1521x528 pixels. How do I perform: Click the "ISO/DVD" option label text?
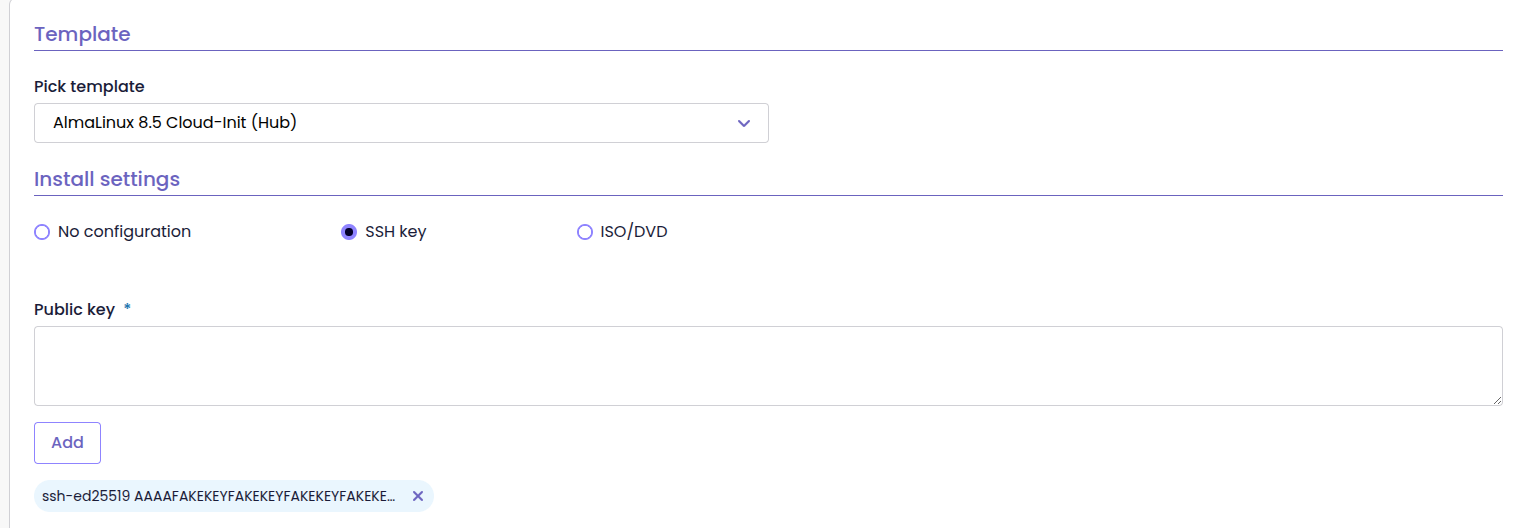(634, 232)
